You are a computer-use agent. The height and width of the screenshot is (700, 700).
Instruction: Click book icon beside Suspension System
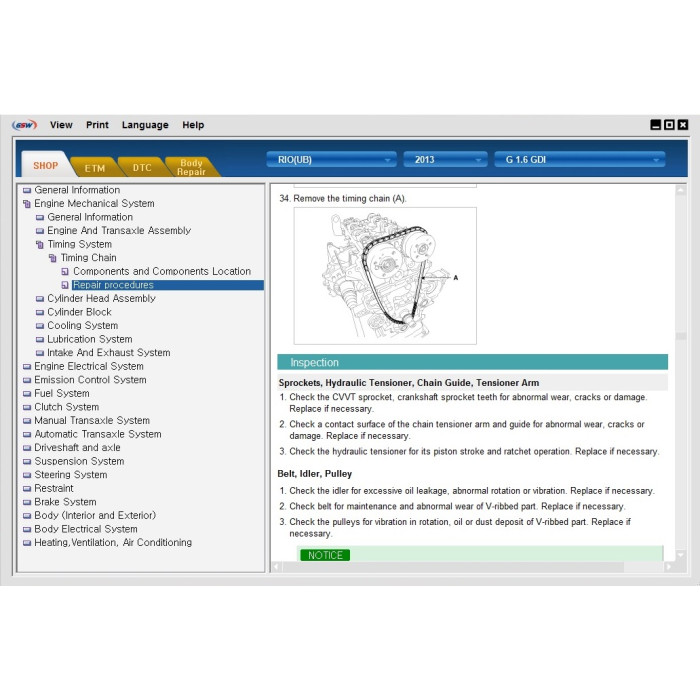(x=27, y=461)
